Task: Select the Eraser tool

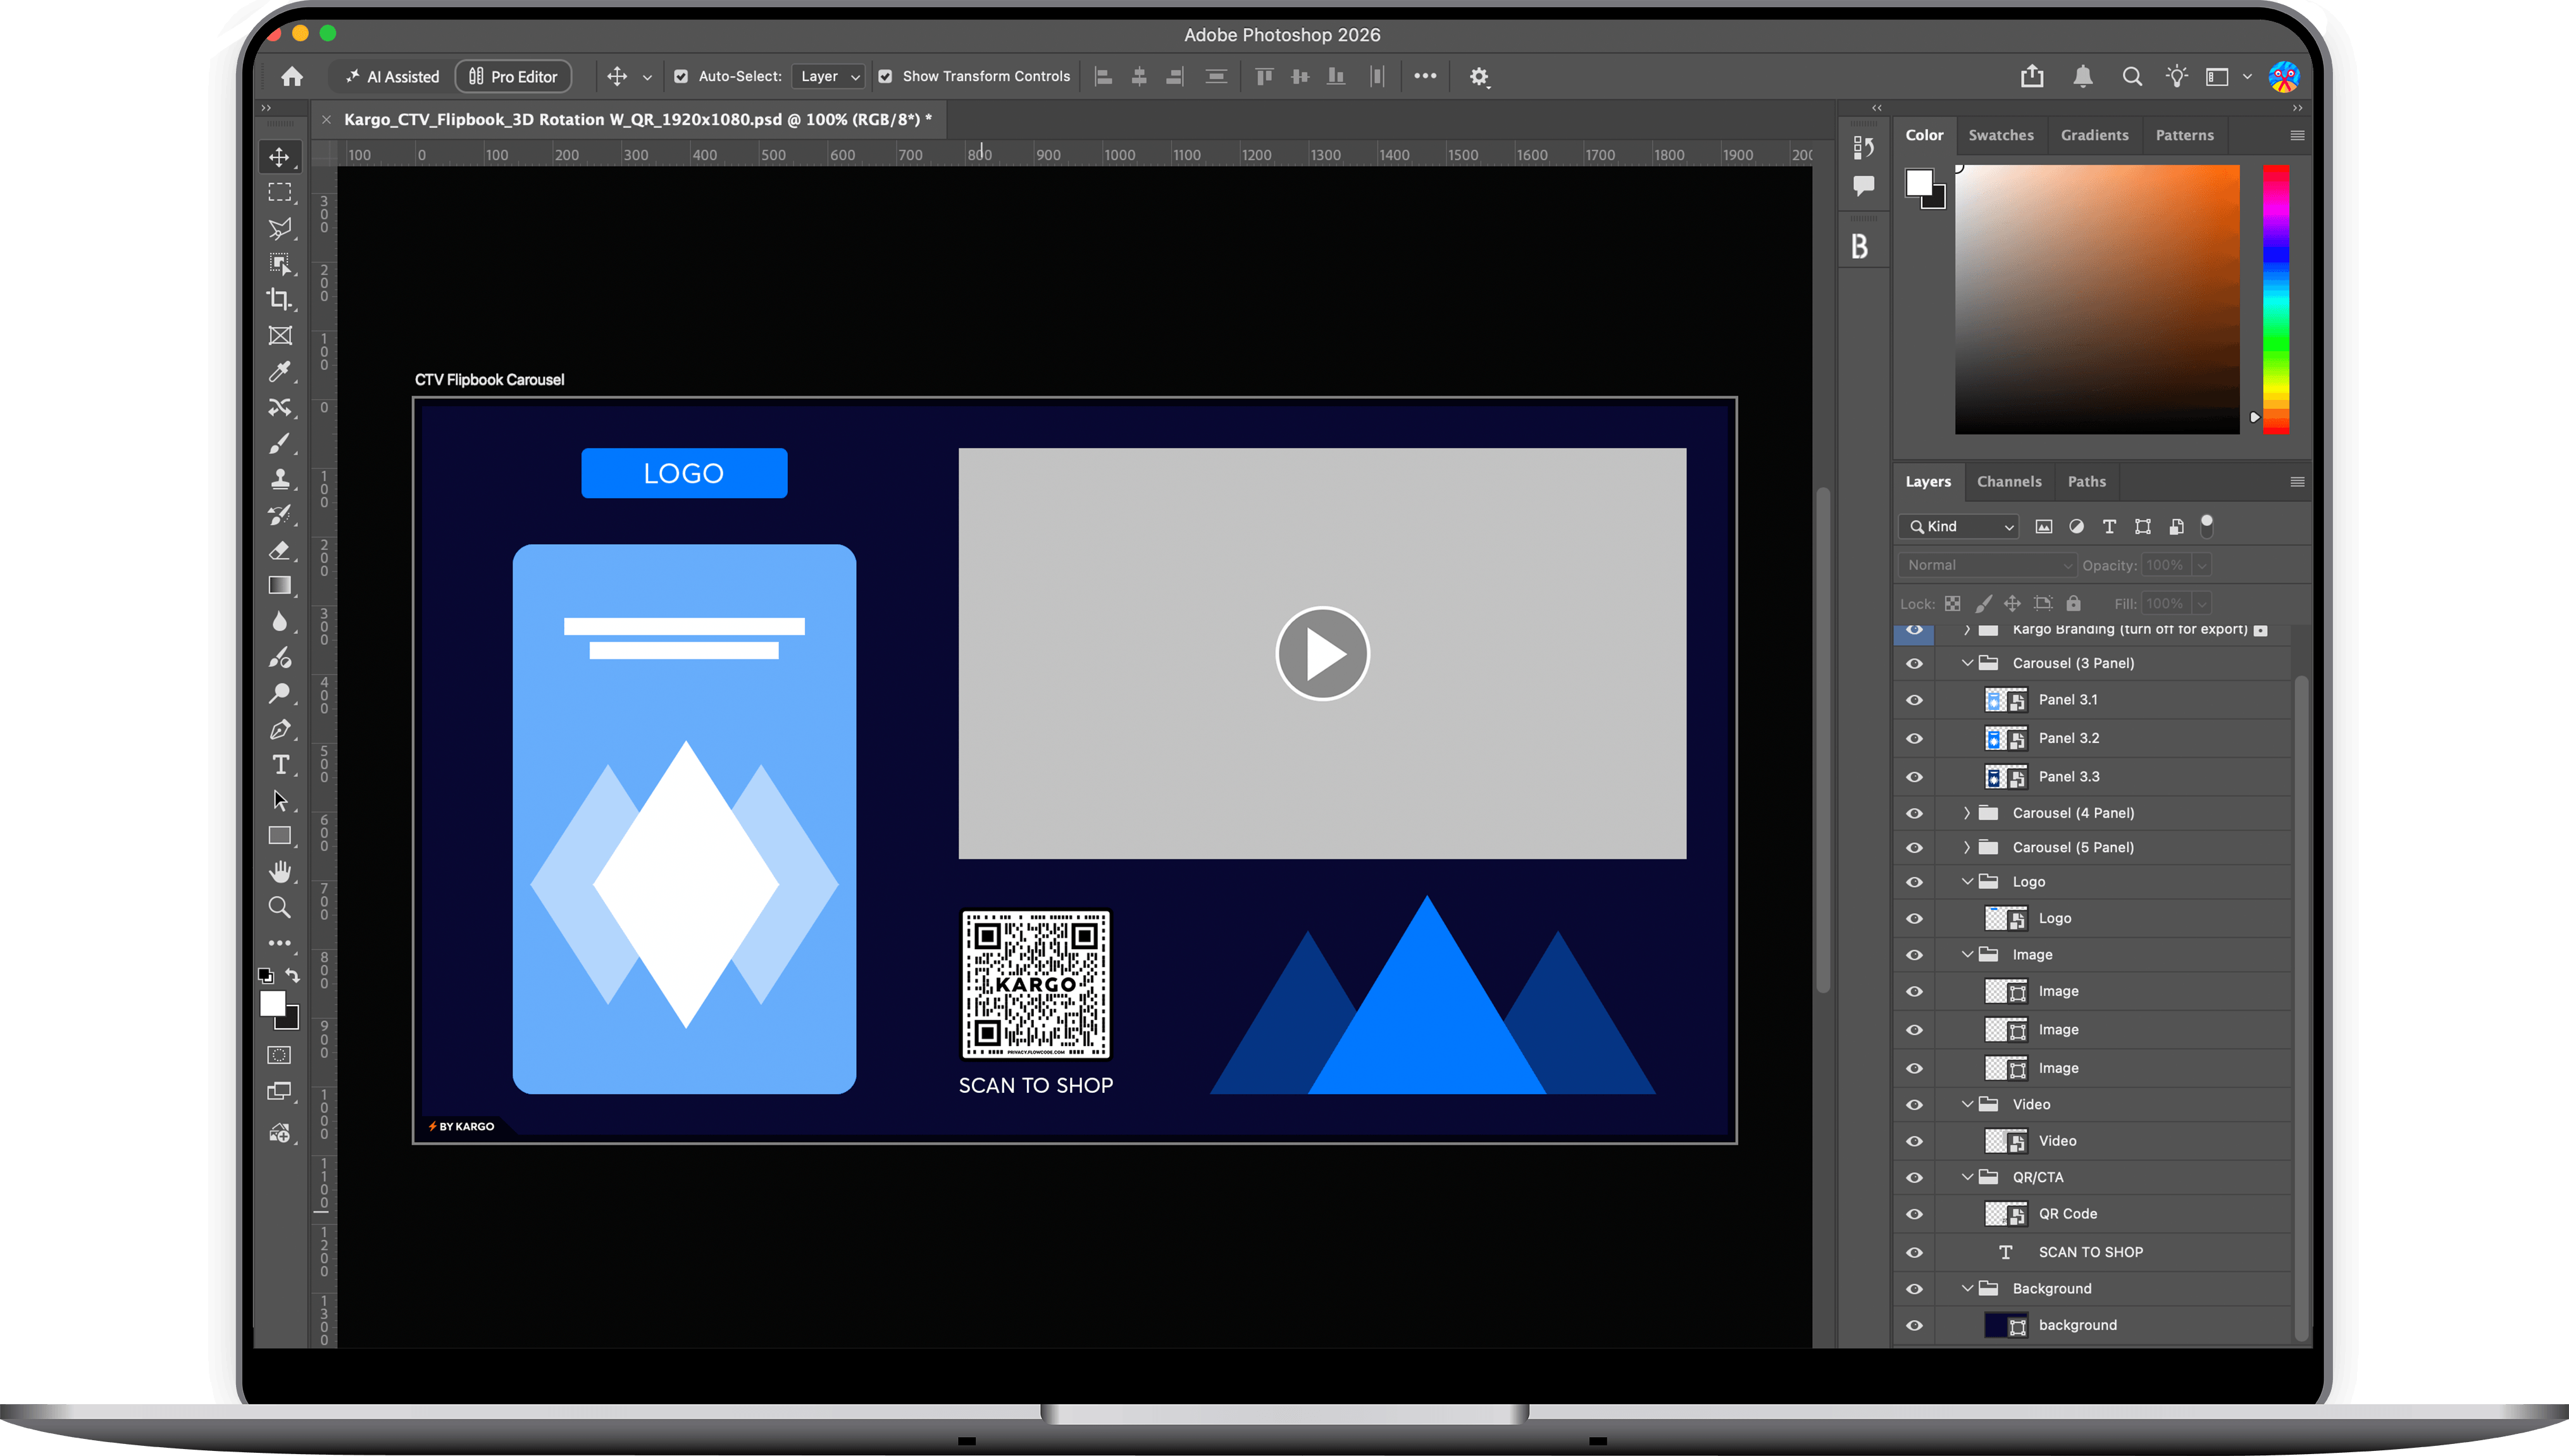Action: pyautogui.click(x=280, y=550)
